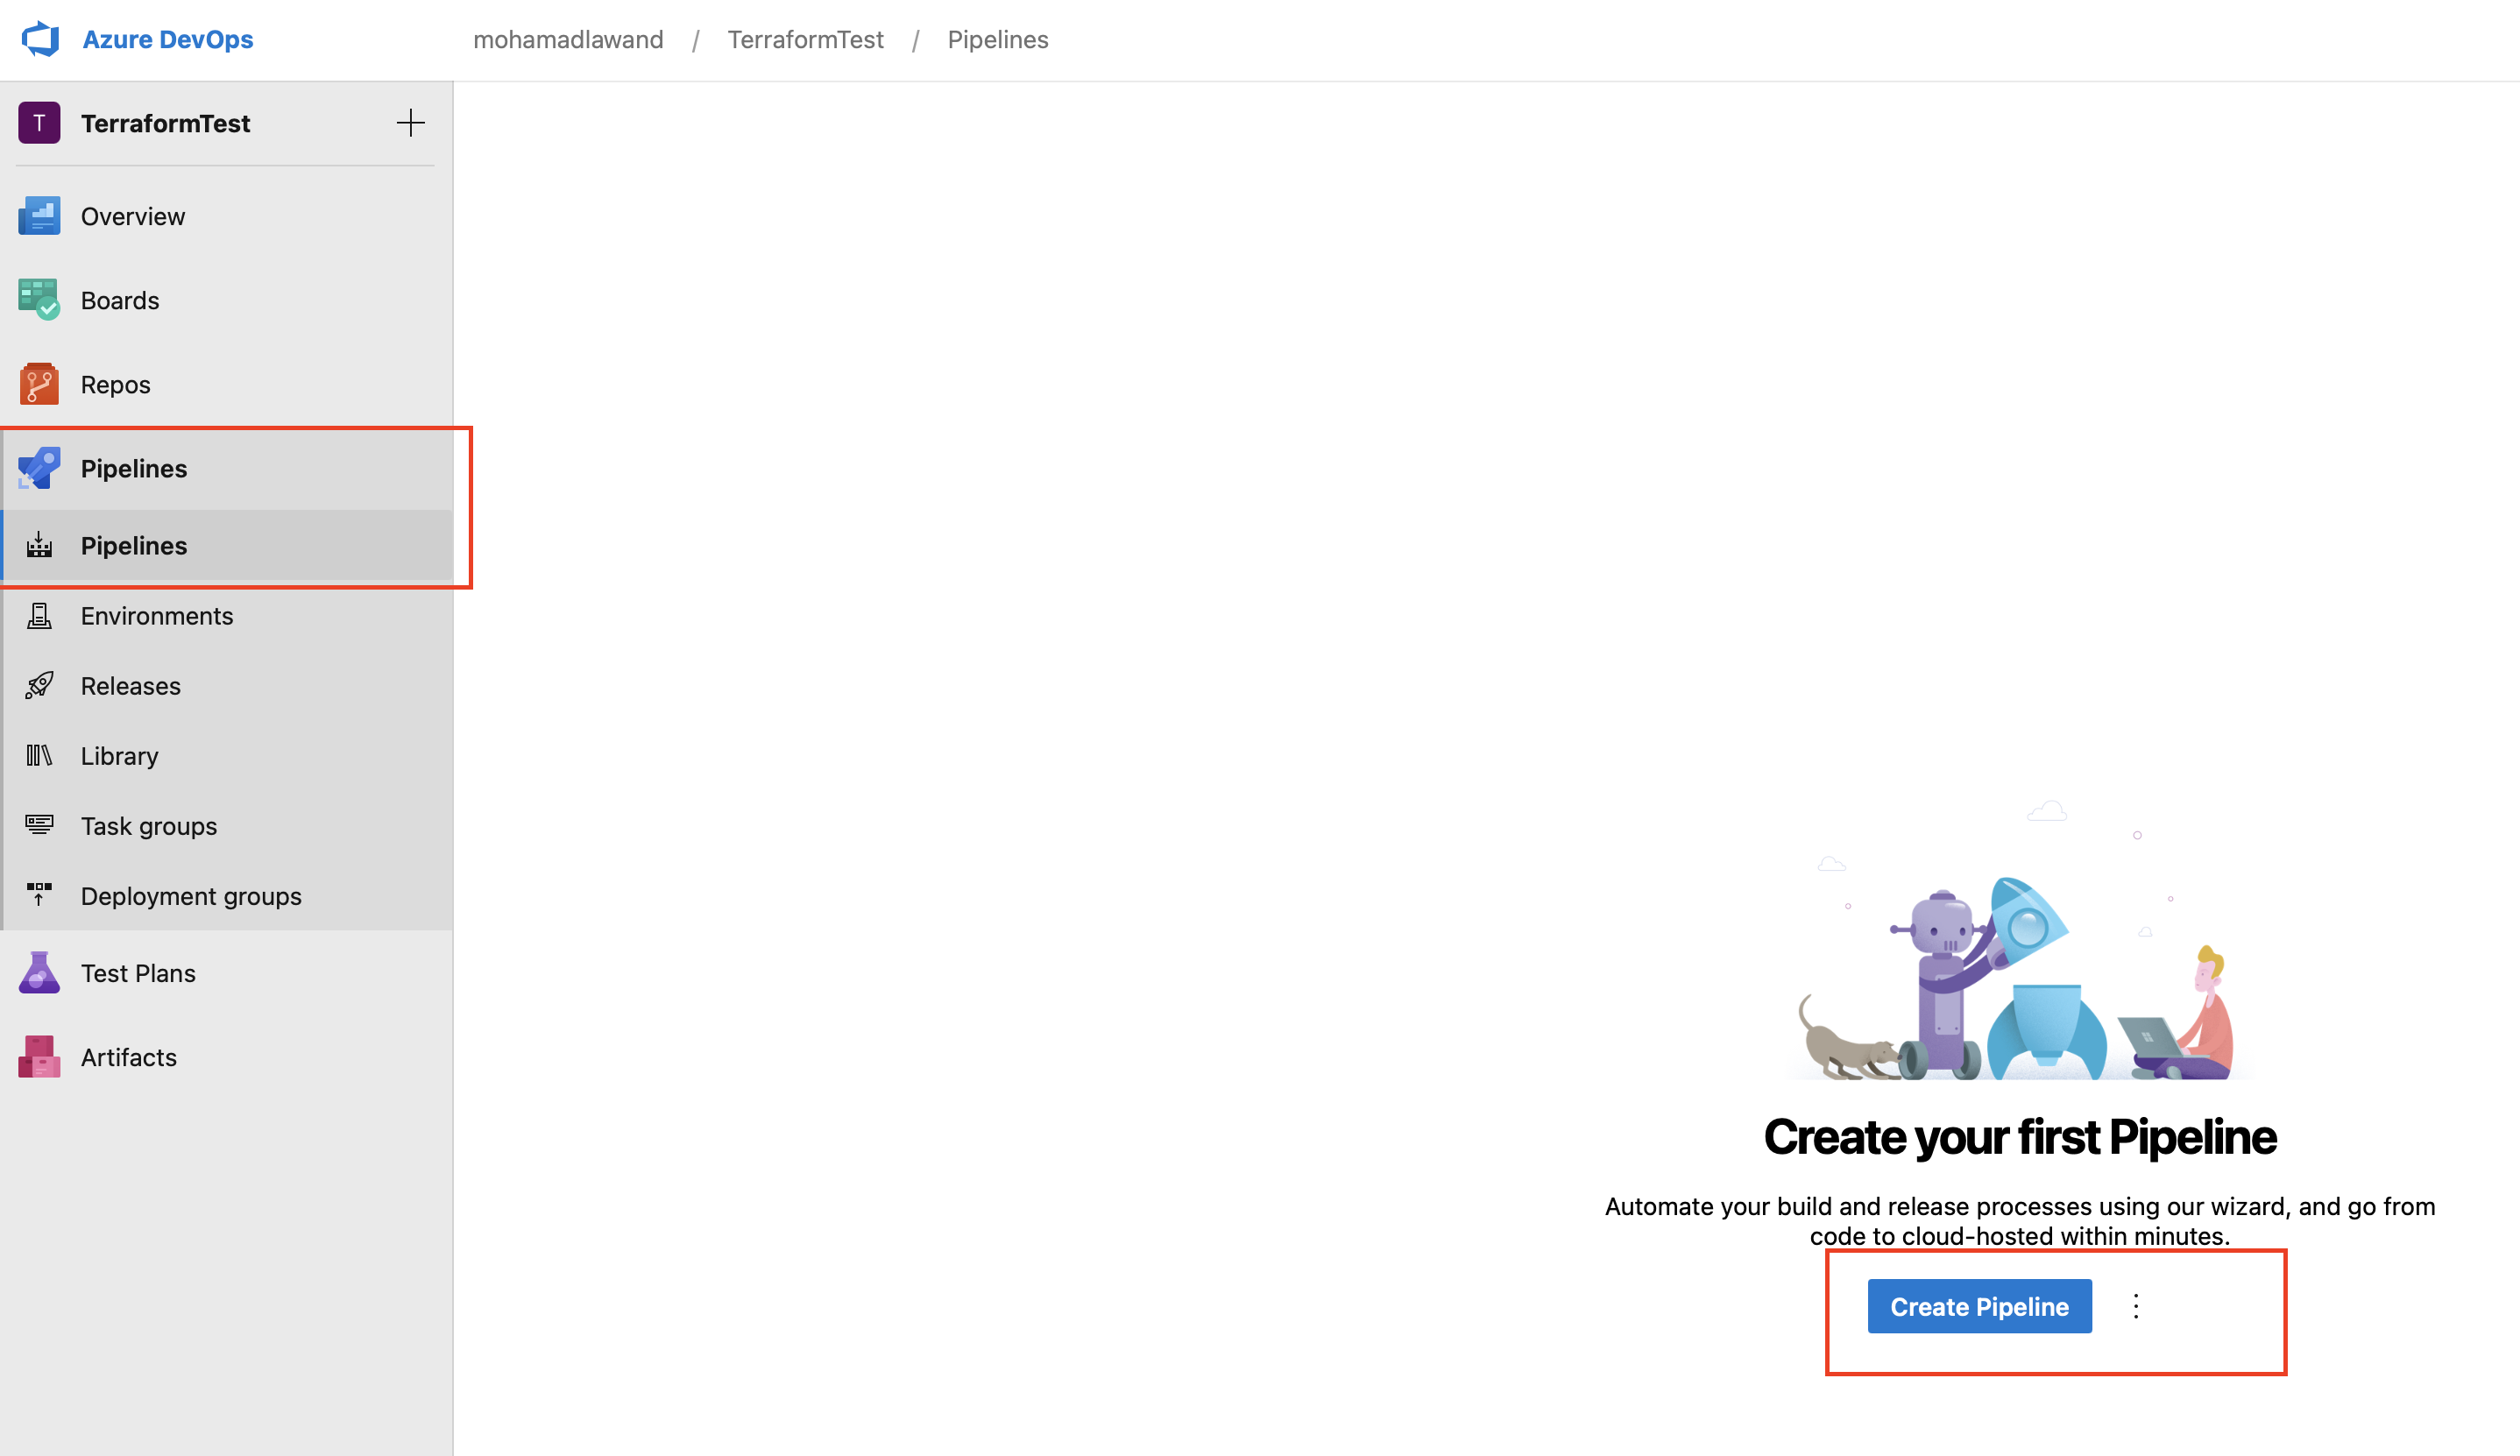Image resolution: width=2520 pixels, height=1456 pixels.
Task: Click the plus icon beside TerraformTest
Action: 410,123
